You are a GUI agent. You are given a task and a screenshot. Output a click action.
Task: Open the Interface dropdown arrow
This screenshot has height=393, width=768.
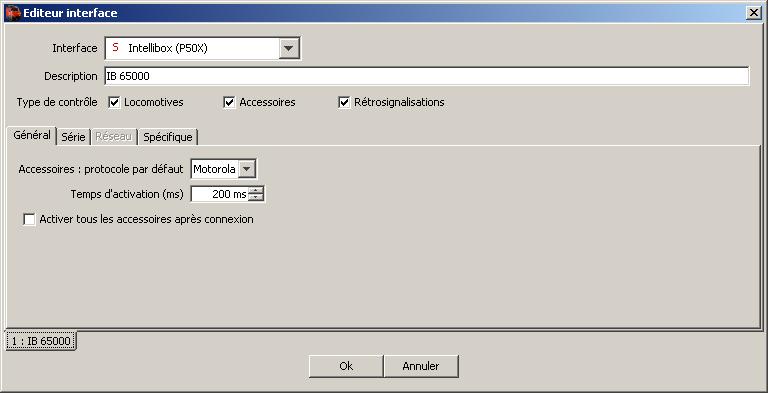(x=289, y=48)
